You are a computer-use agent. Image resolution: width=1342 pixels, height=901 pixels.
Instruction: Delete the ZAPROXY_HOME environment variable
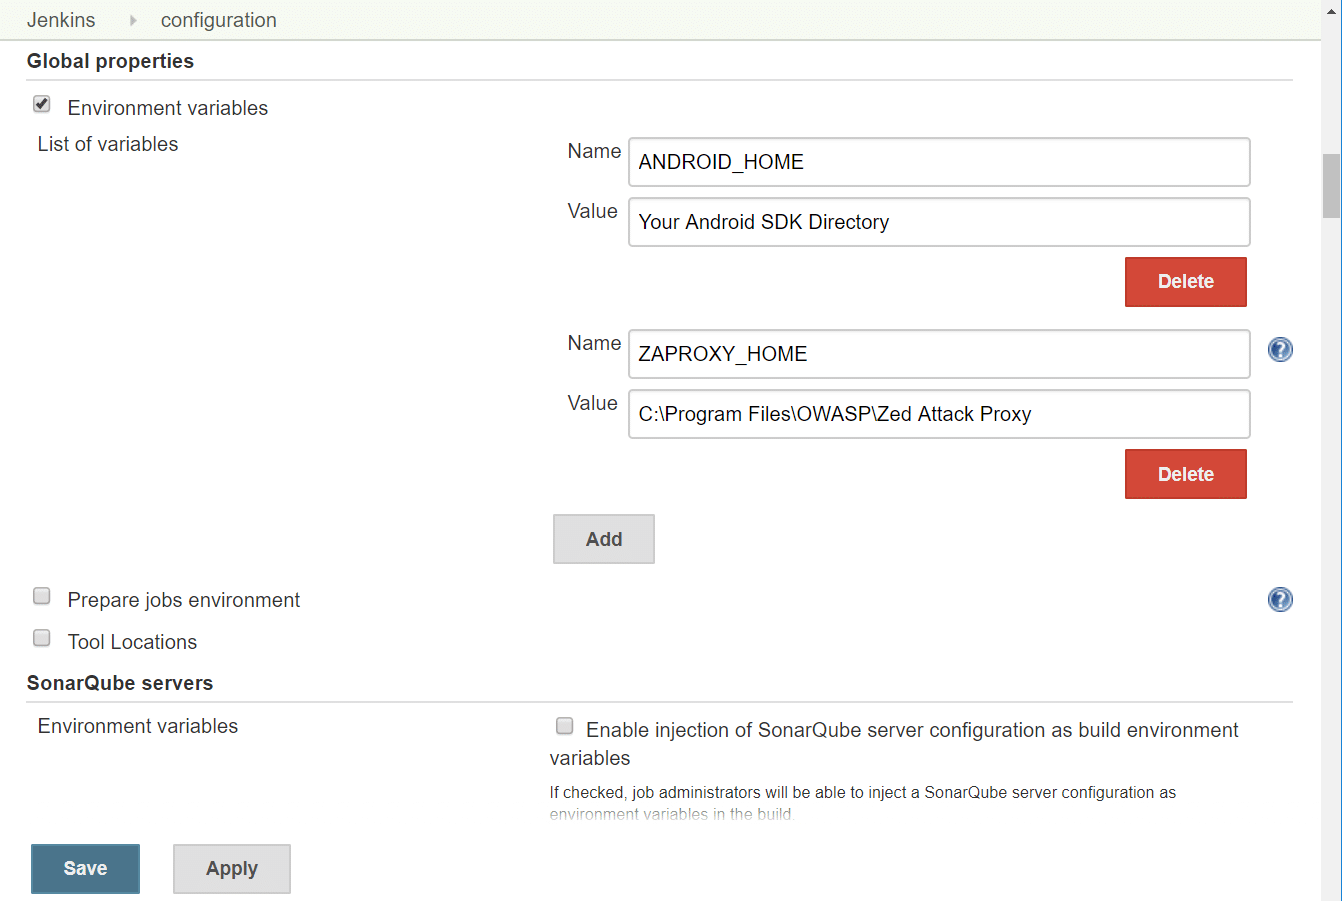pyautogui.click(x=1185, y=474)
